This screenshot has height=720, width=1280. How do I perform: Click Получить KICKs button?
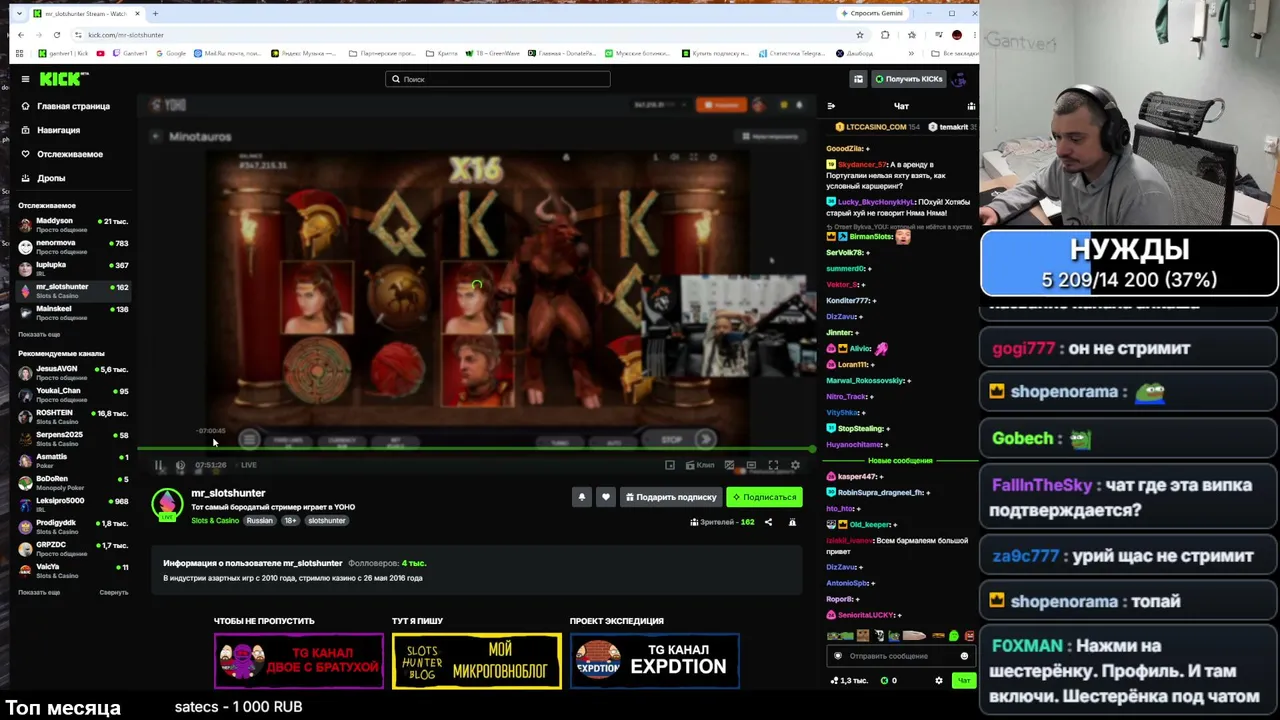908,79
